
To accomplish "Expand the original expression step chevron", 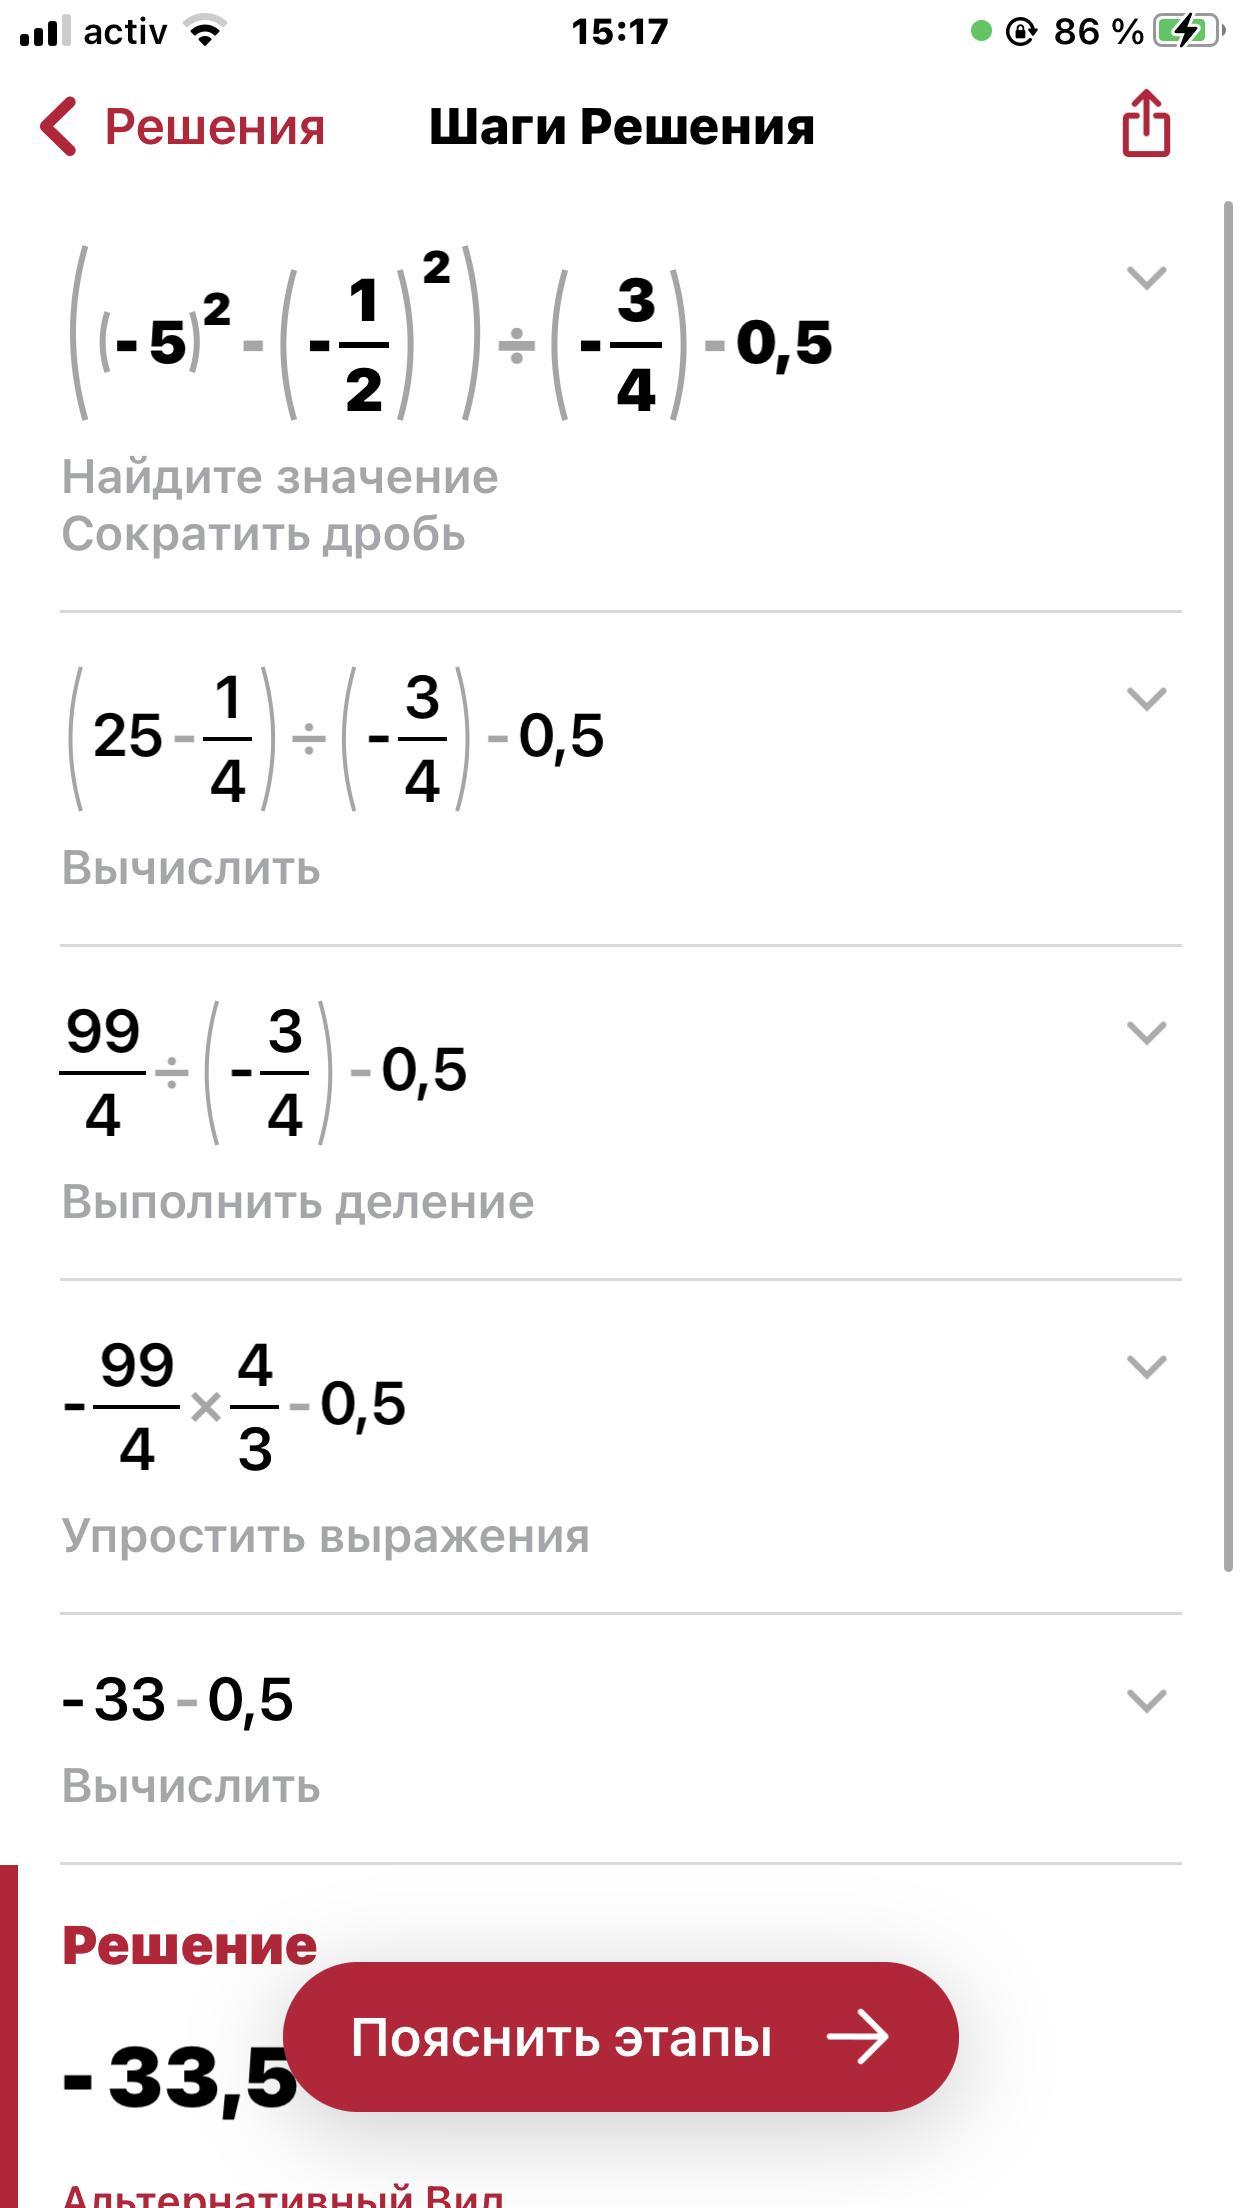I will [1146, 277].
